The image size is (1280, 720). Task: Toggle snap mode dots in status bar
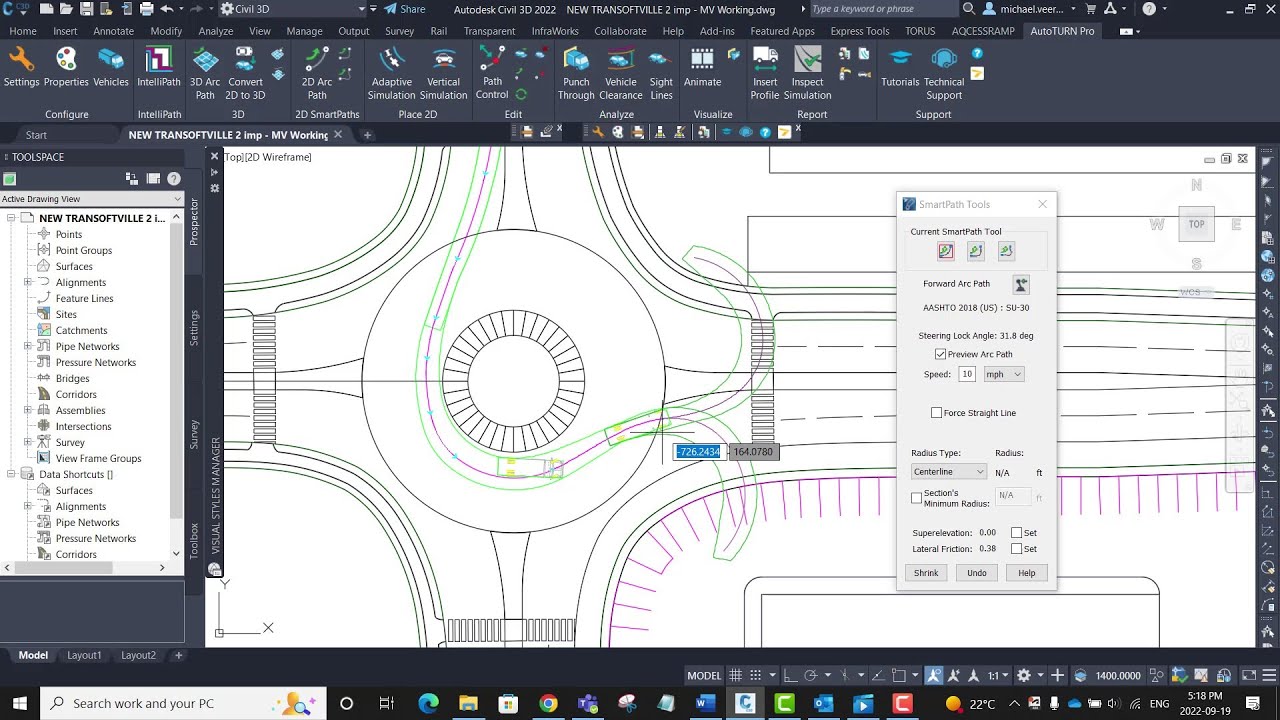757,675
